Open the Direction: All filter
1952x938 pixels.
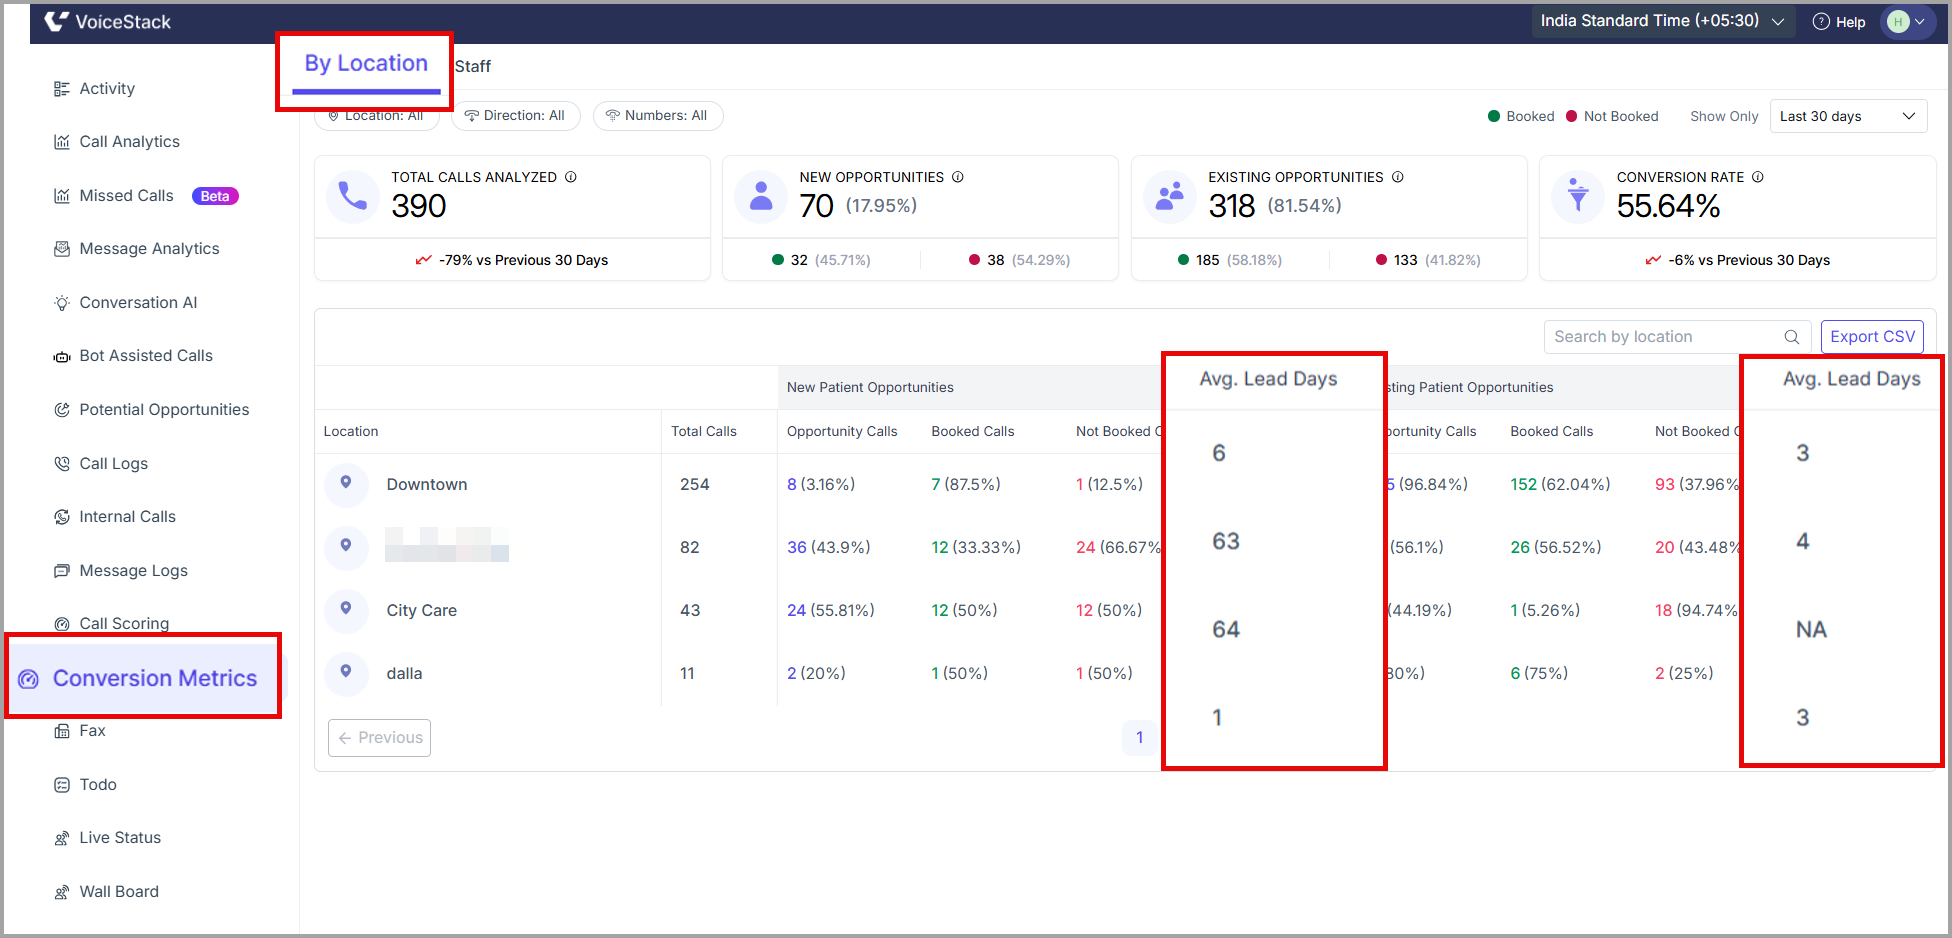(x=516, y=116)
